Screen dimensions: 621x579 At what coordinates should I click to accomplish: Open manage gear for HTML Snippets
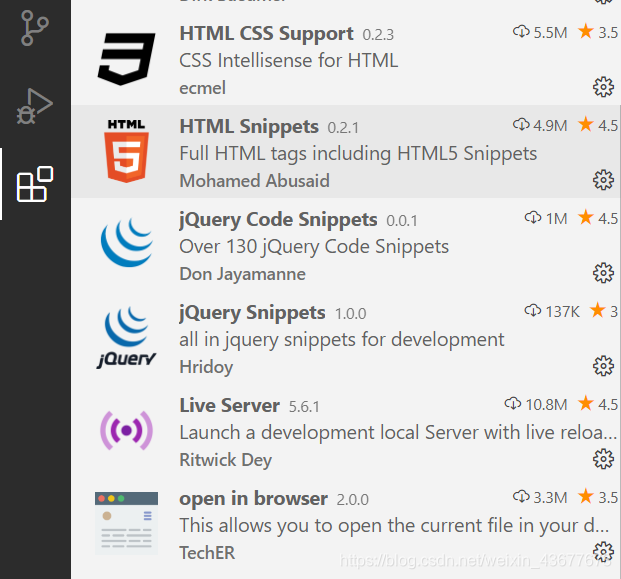[x=603, y=180]
